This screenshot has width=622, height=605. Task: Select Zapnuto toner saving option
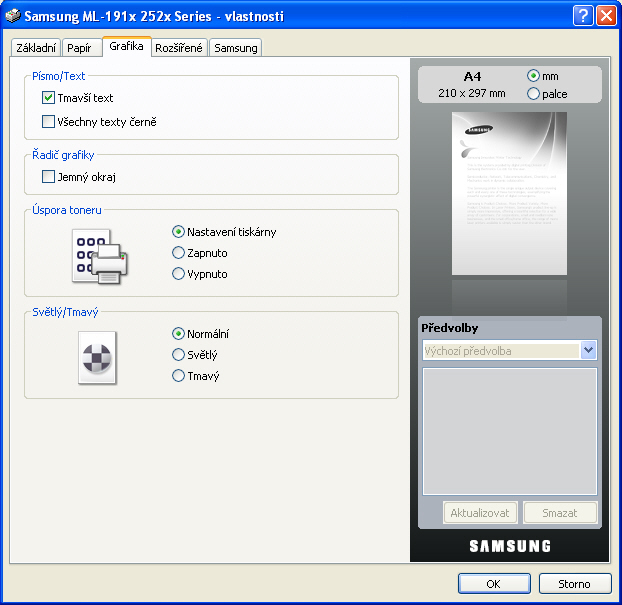[x=179, y=253]
